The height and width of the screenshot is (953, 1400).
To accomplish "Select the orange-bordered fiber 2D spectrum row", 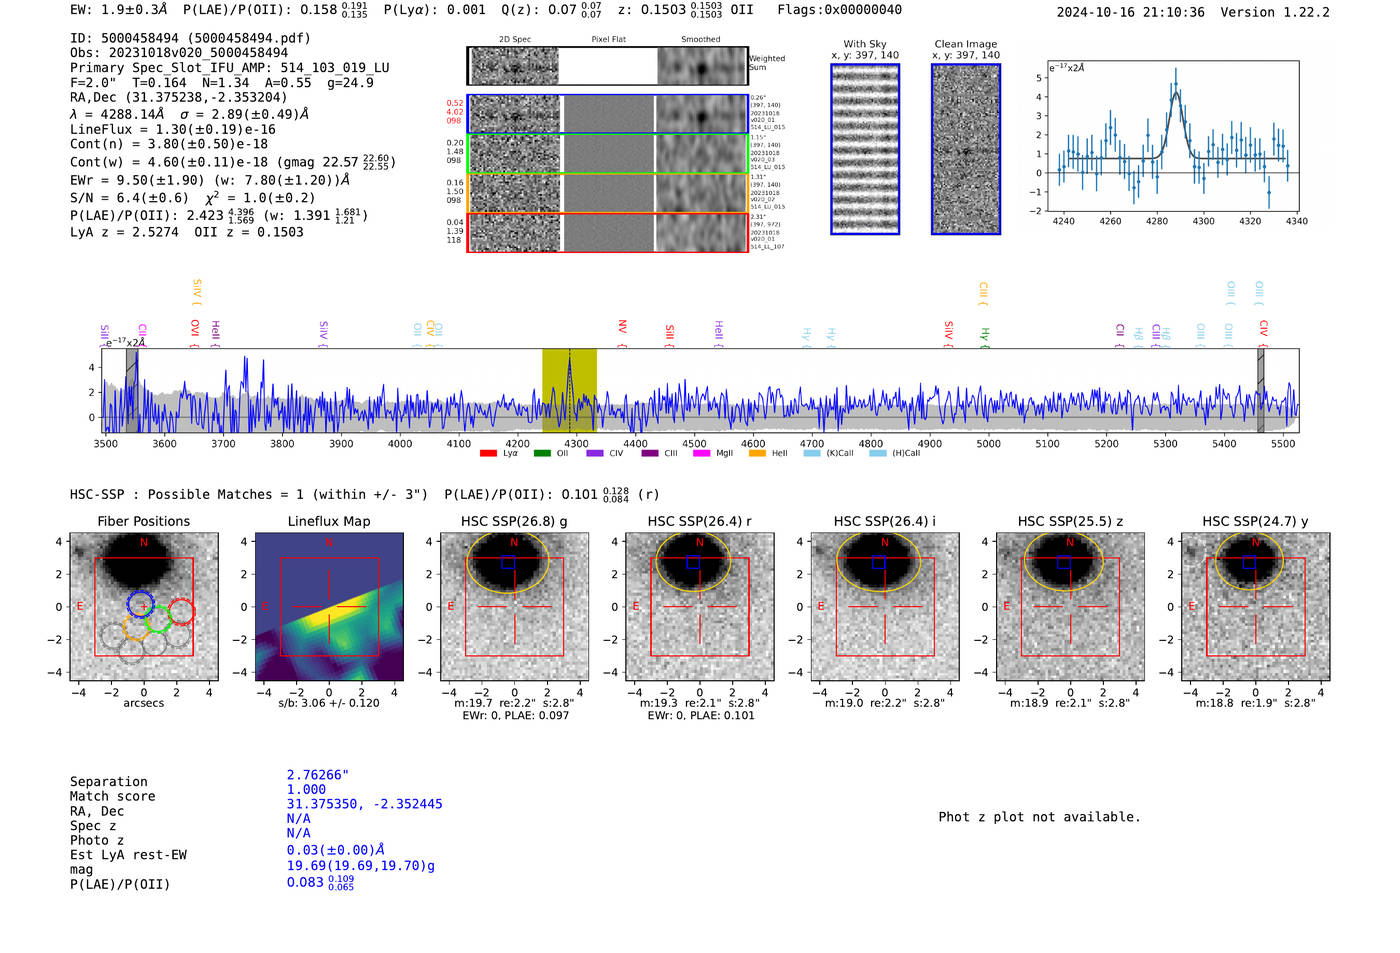I will tap(608, 193).
